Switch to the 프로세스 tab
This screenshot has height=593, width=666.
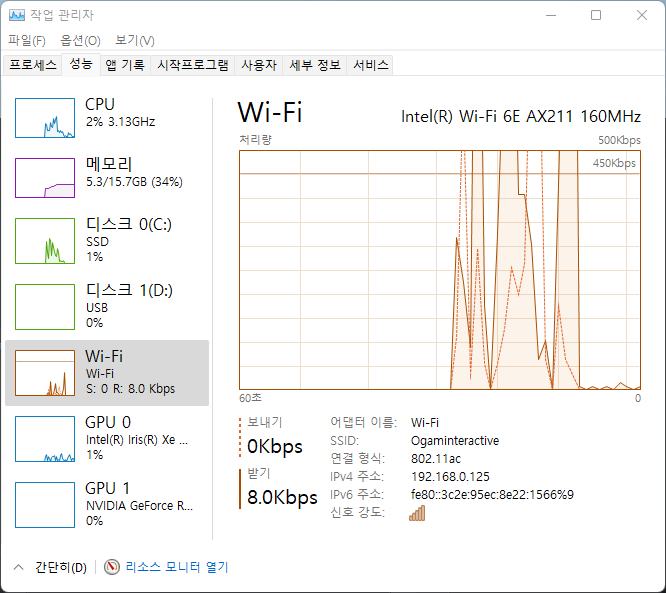[33, 65]
